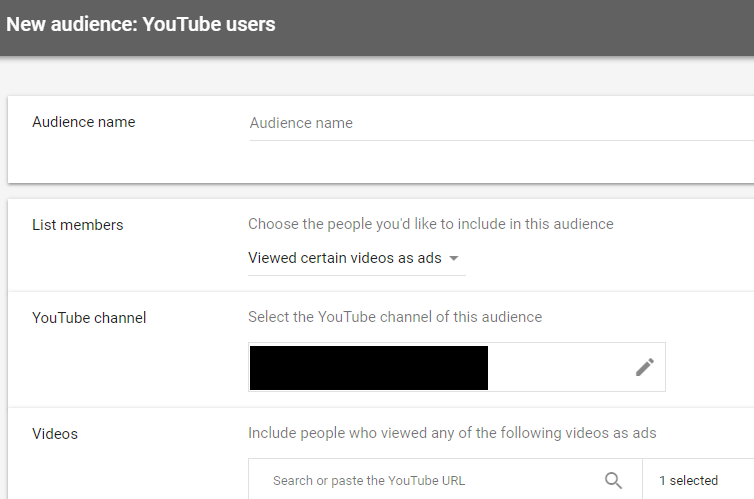Click the 'YouTube channel' row label
754x499 pixels.
(x=89, y=318)
